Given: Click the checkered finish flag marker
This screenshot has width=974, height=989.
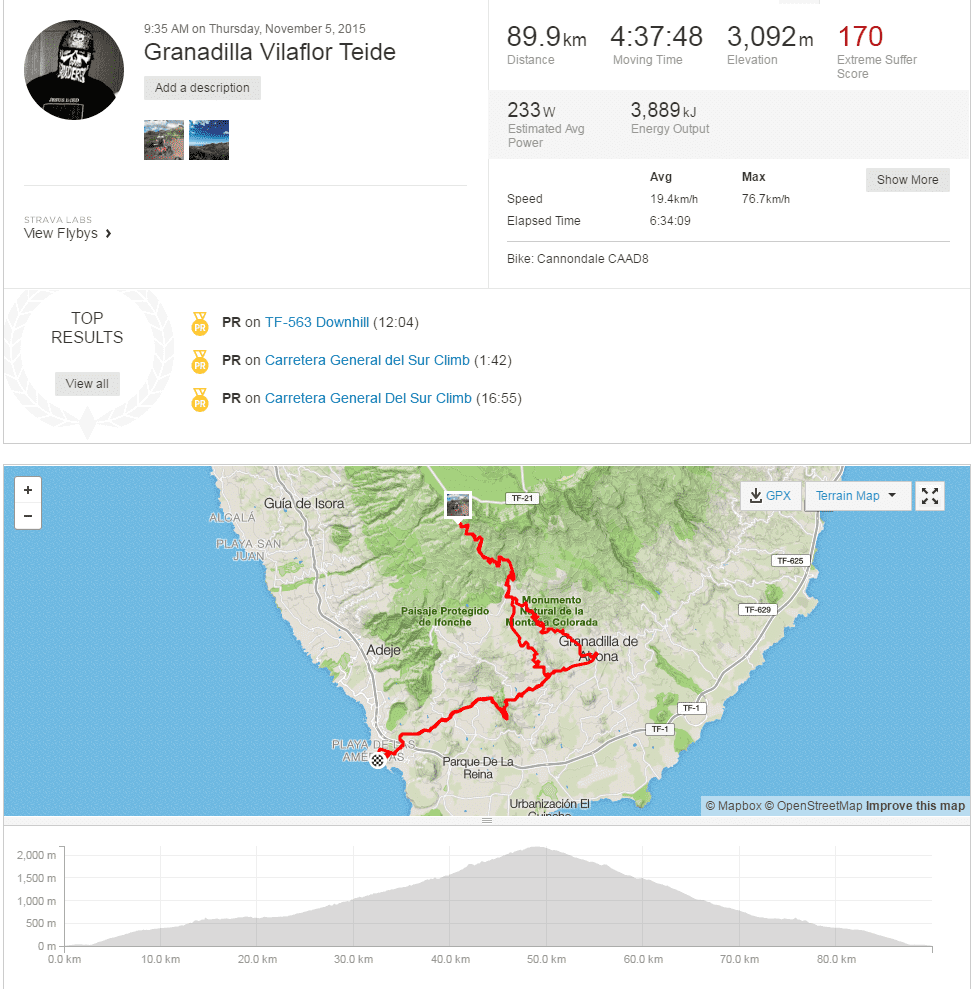Looking at the screenshot, I should pos(377,760).
